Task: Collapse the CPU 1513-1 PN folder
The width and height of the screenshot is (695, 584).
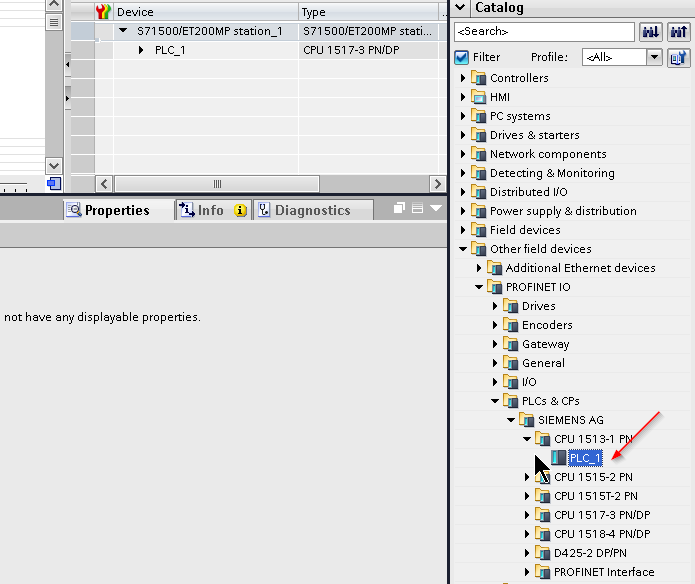Action: [x=527, y=439]
